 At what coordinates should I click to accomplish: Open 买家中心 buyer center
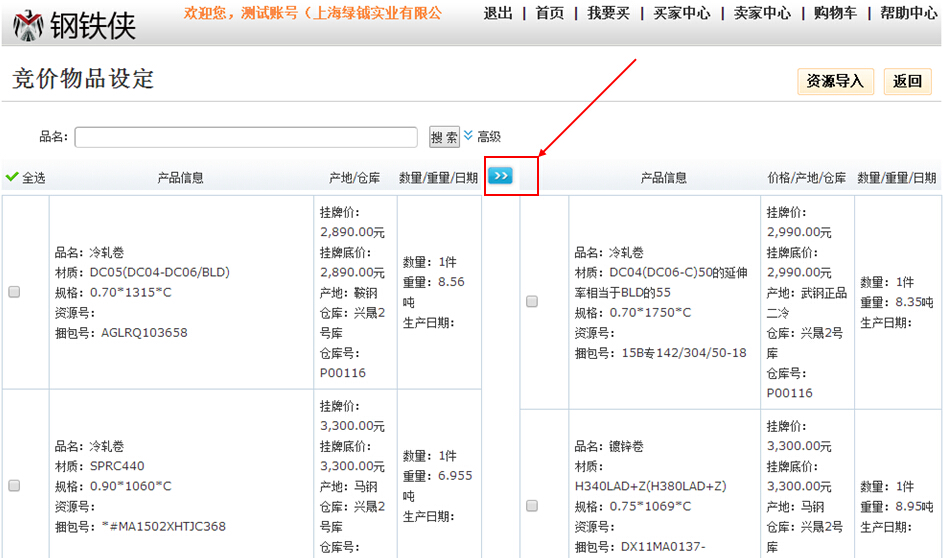[x=682, y=13]
